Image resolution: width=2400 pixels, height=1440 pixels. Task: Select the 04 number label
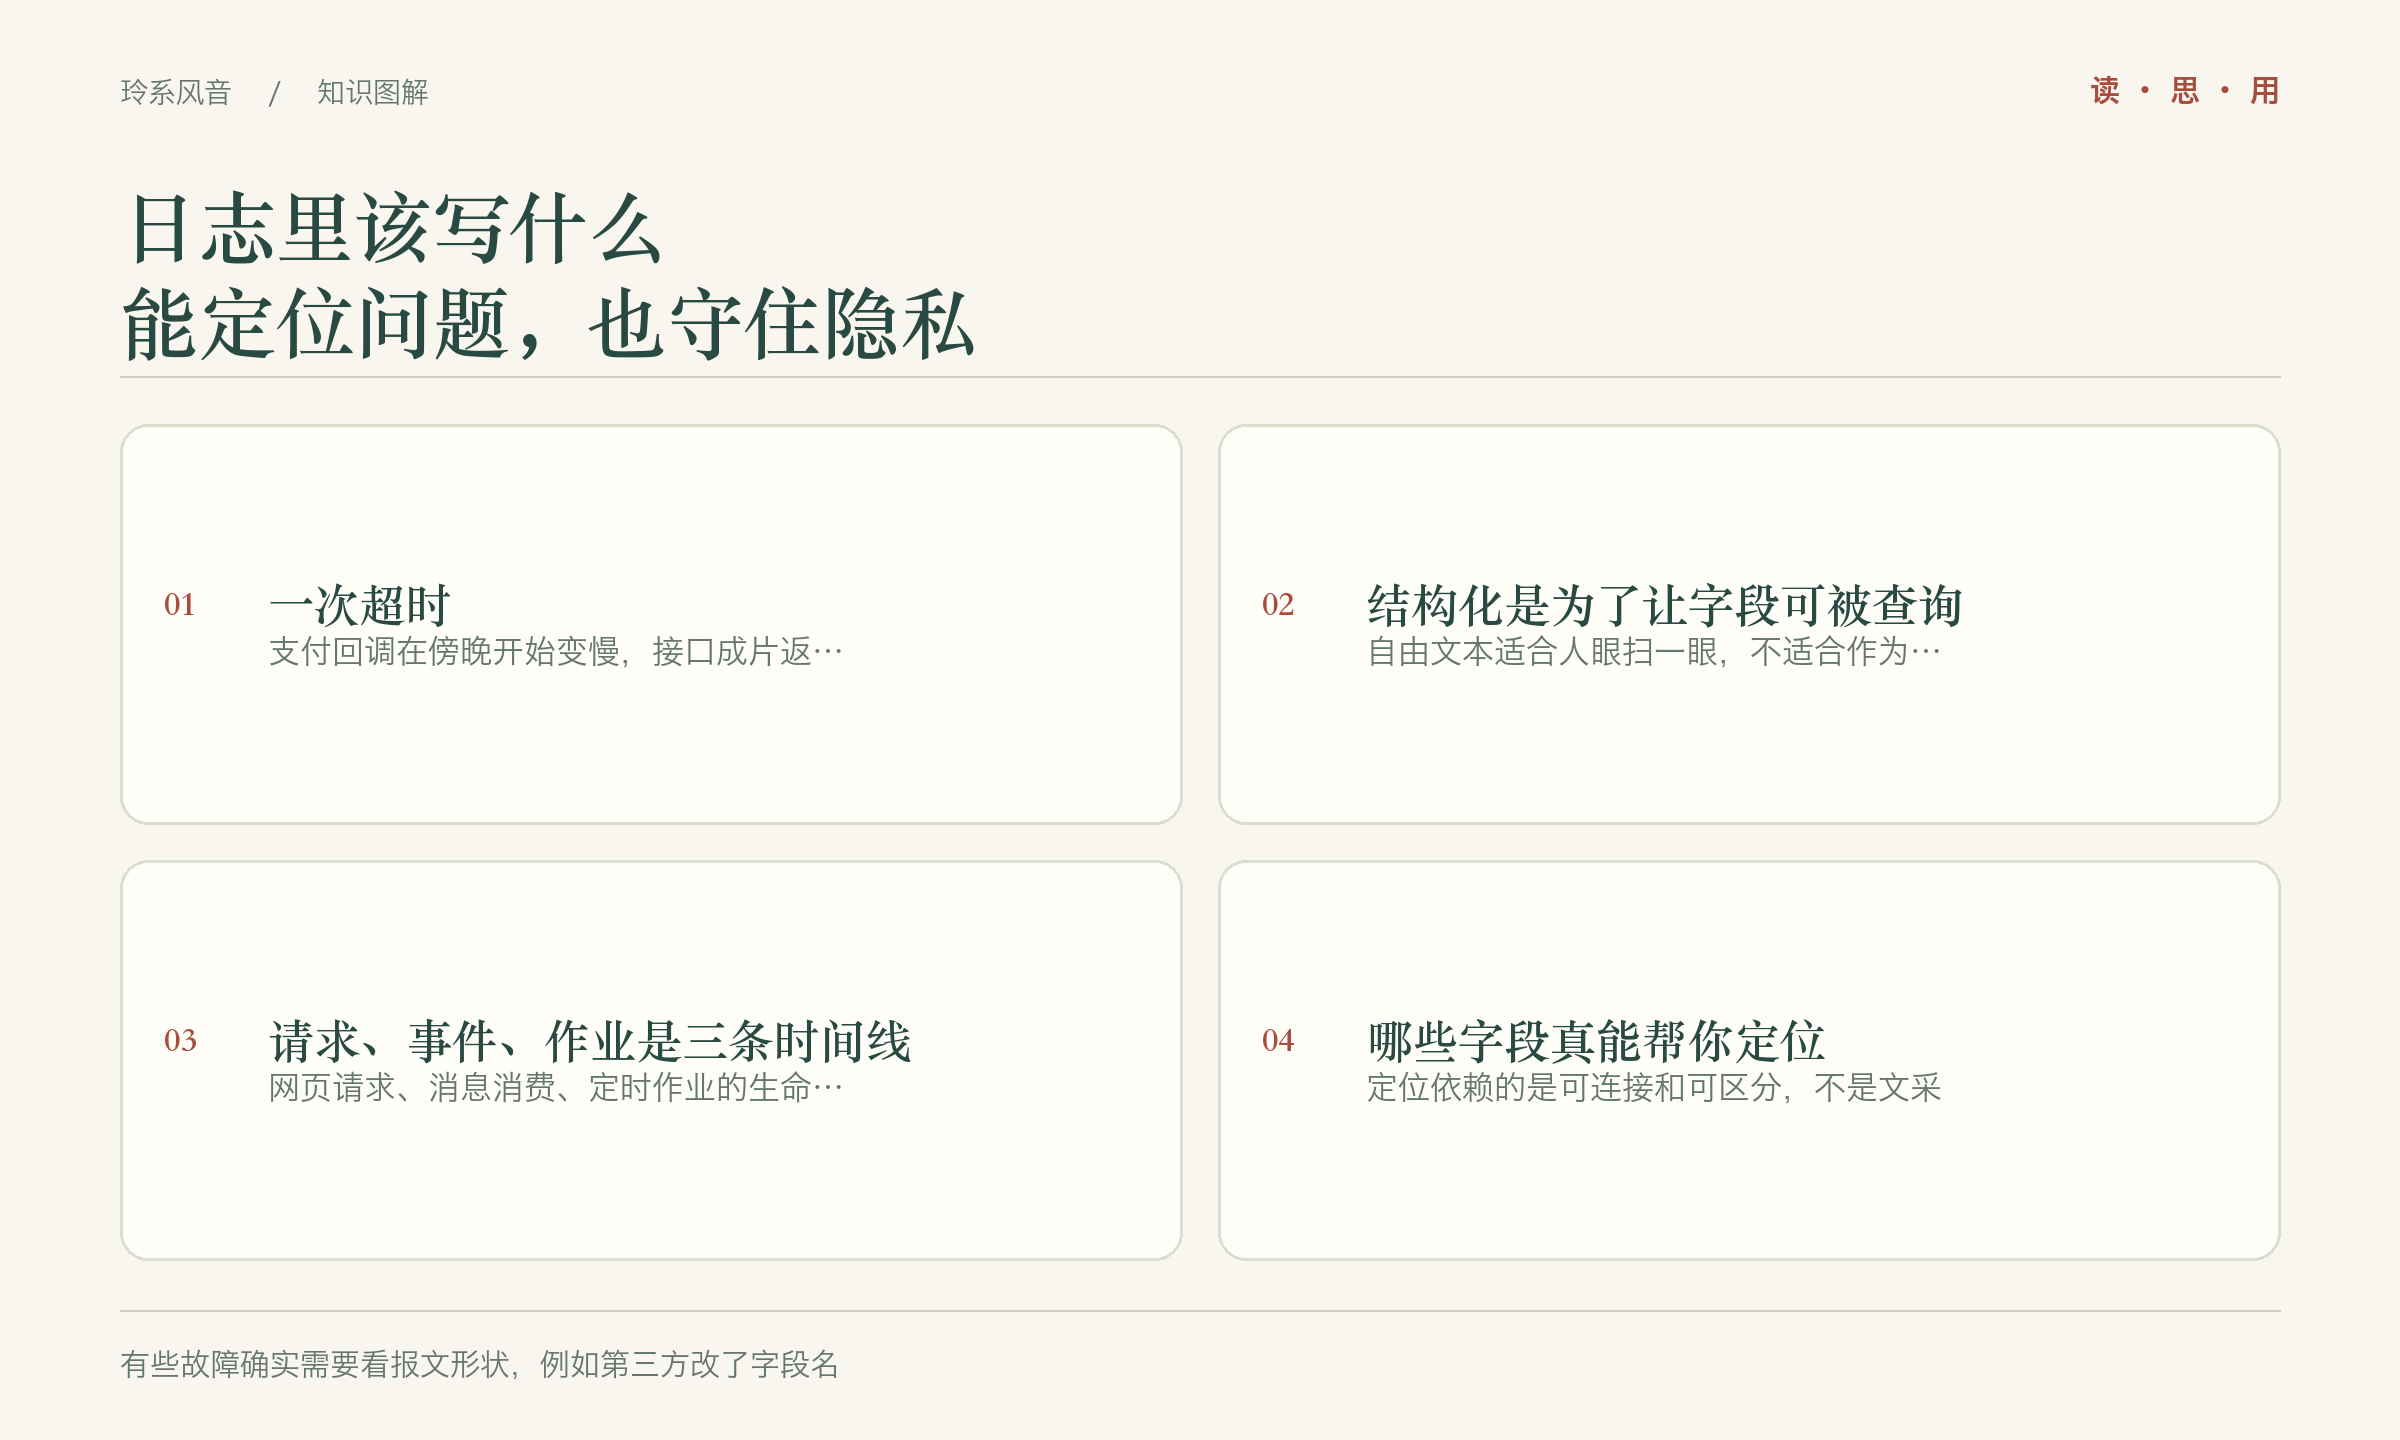1278,1040
